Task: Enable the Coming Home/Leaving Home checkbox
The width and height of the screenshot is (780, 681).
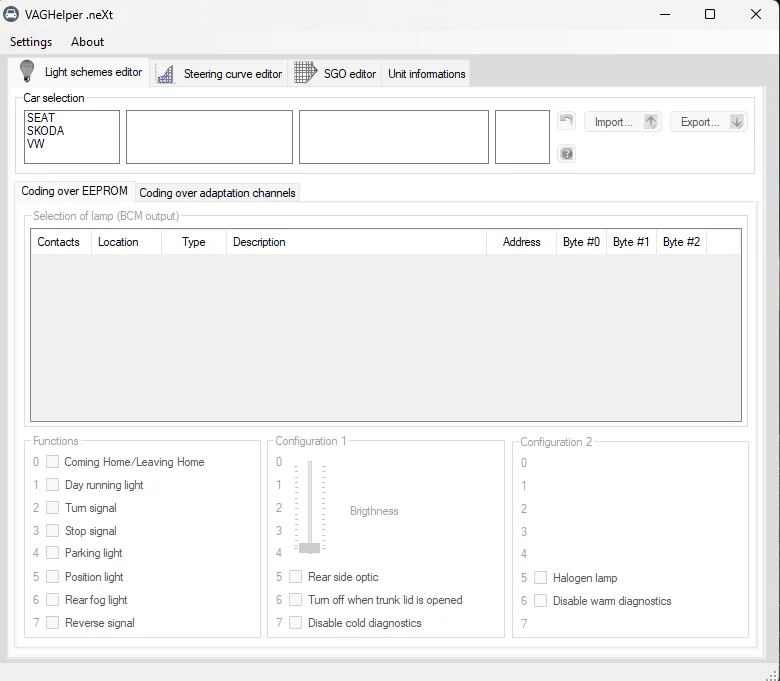Action: (53, 462)
